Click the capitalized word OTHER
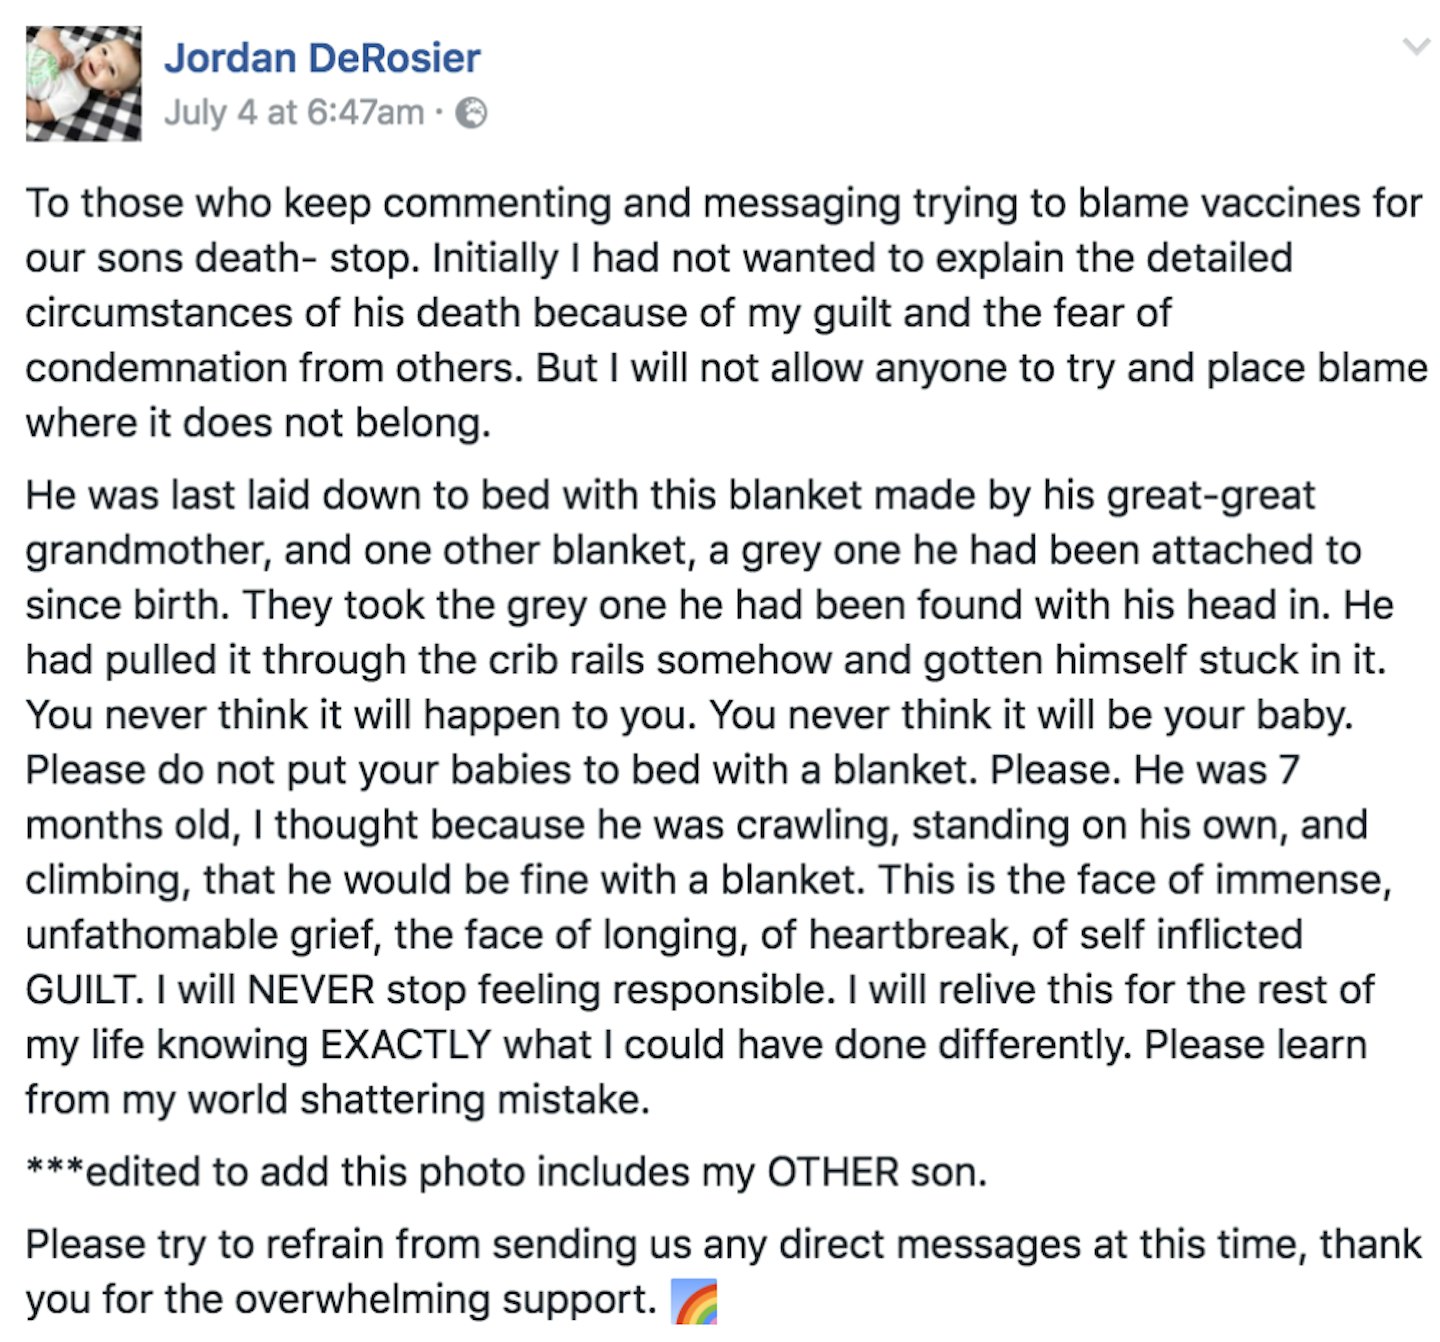The image size is (1440, 1342). (833, 1172)
